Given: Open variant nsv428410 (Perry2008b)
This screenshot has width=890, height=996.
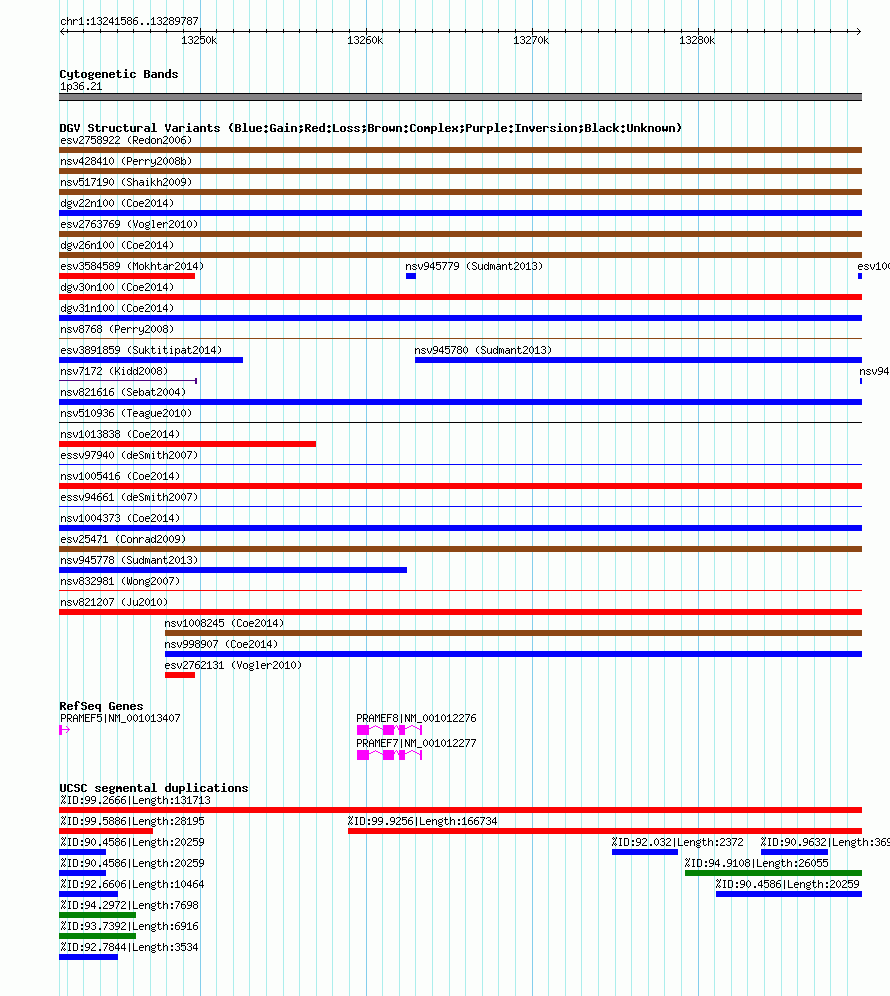Looking at the screenshot, I should pyautogui.click(x=126, y=161).
